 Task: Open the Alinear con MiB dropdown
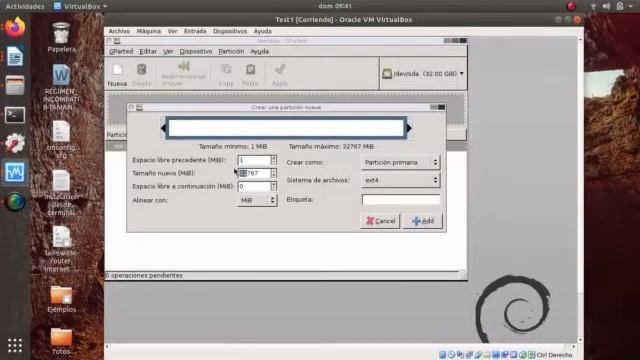(257, 200)
